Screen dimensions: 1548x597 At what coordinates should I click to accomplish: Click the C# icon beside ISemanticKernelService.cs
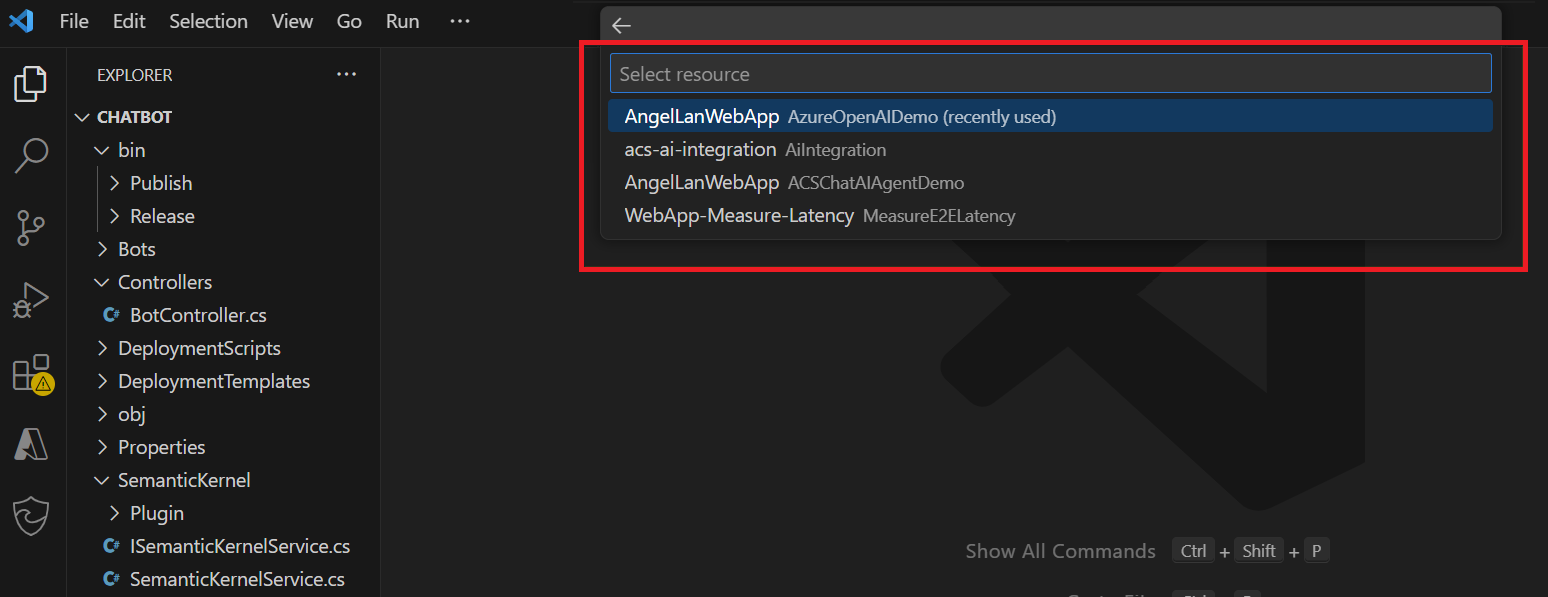coord(112,546)
